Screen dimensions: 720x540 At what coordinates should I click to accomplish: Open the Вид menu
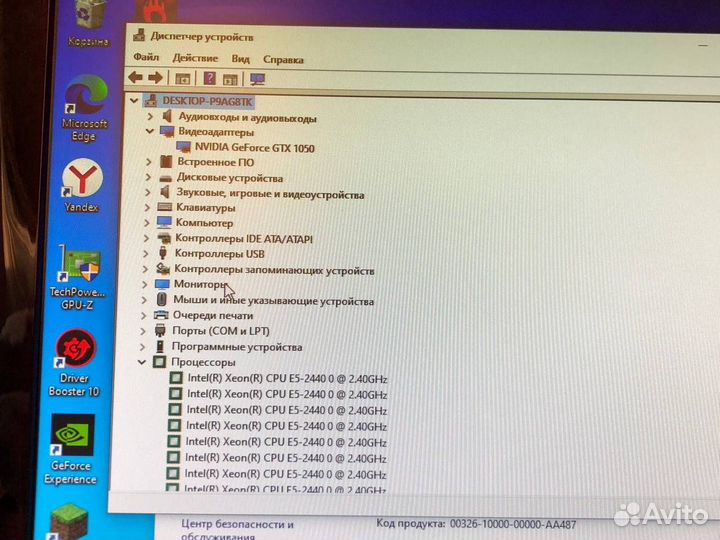(x=240, y=59)
